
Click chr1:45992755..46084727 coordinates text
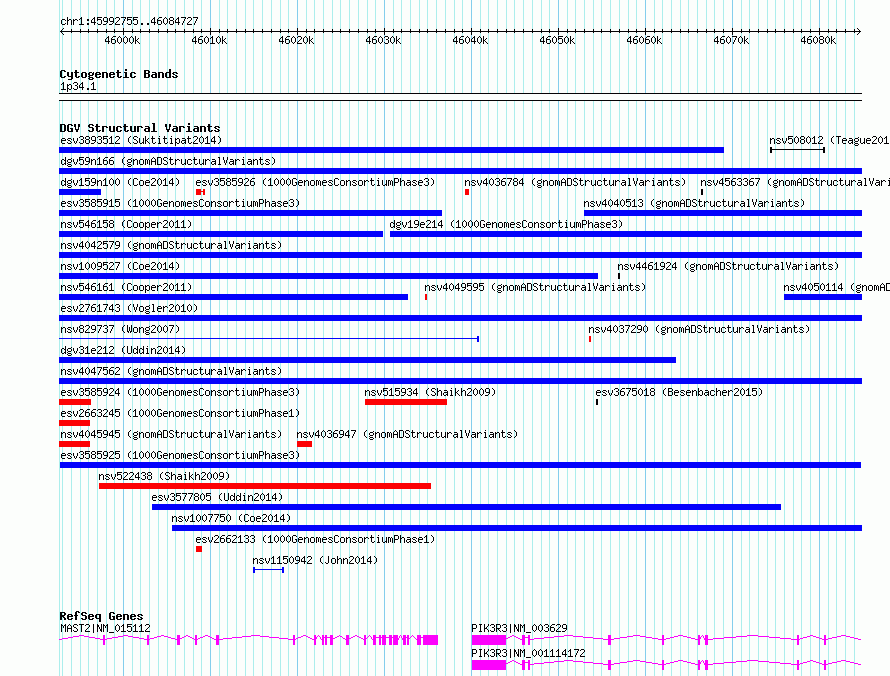point(129,21)
